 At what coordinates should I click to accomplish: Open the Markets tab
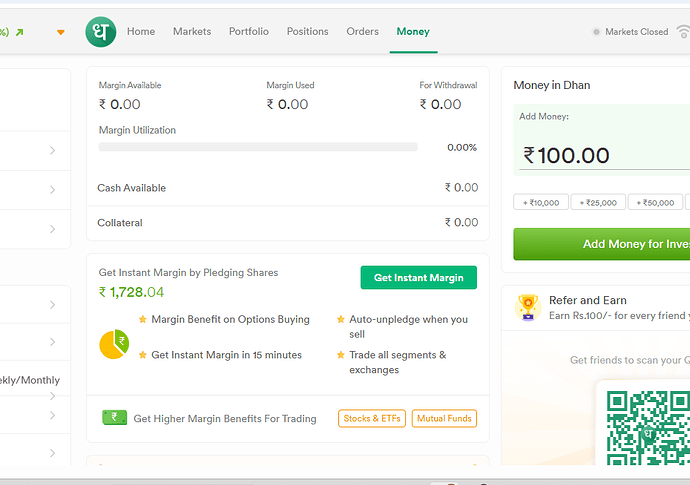(192, 32)
